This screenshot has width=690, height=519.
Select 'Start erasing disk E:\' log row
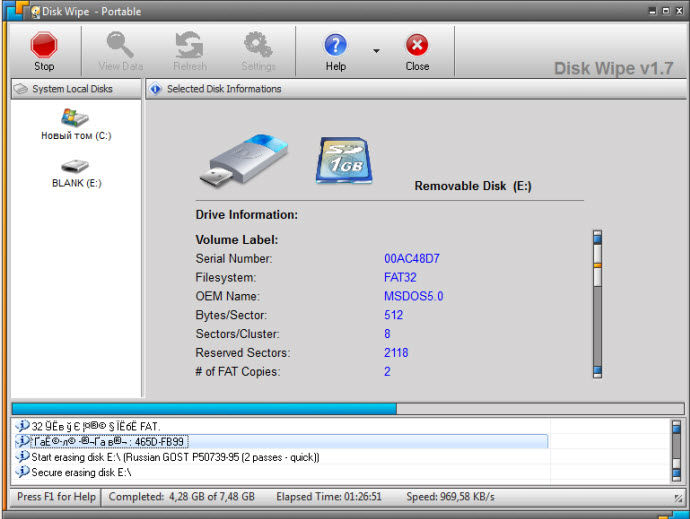282,457
